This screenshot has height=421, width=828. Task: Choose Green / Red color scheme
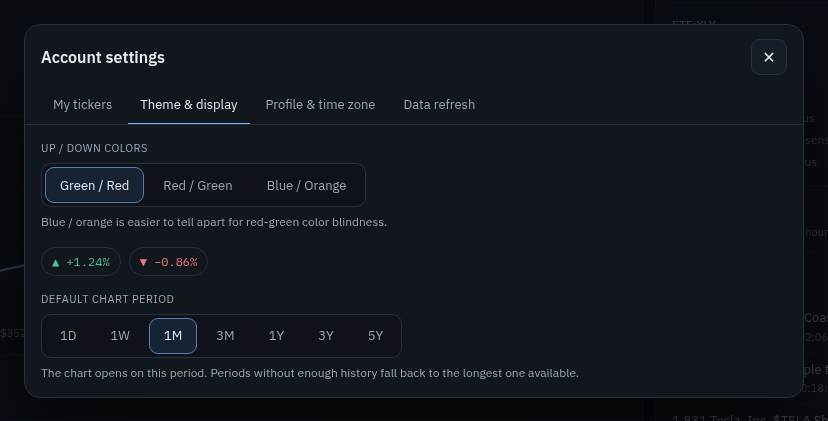(95, 185)
